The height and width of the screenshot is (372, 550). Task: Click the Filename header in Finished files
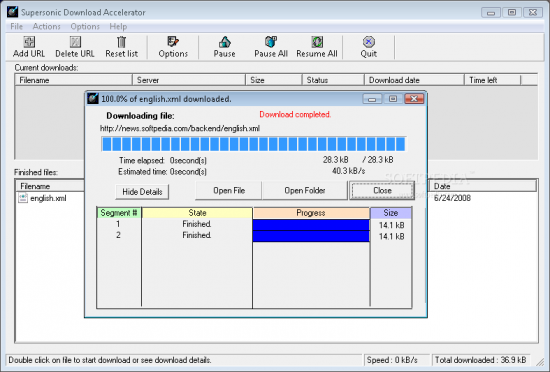click(50, 186)
